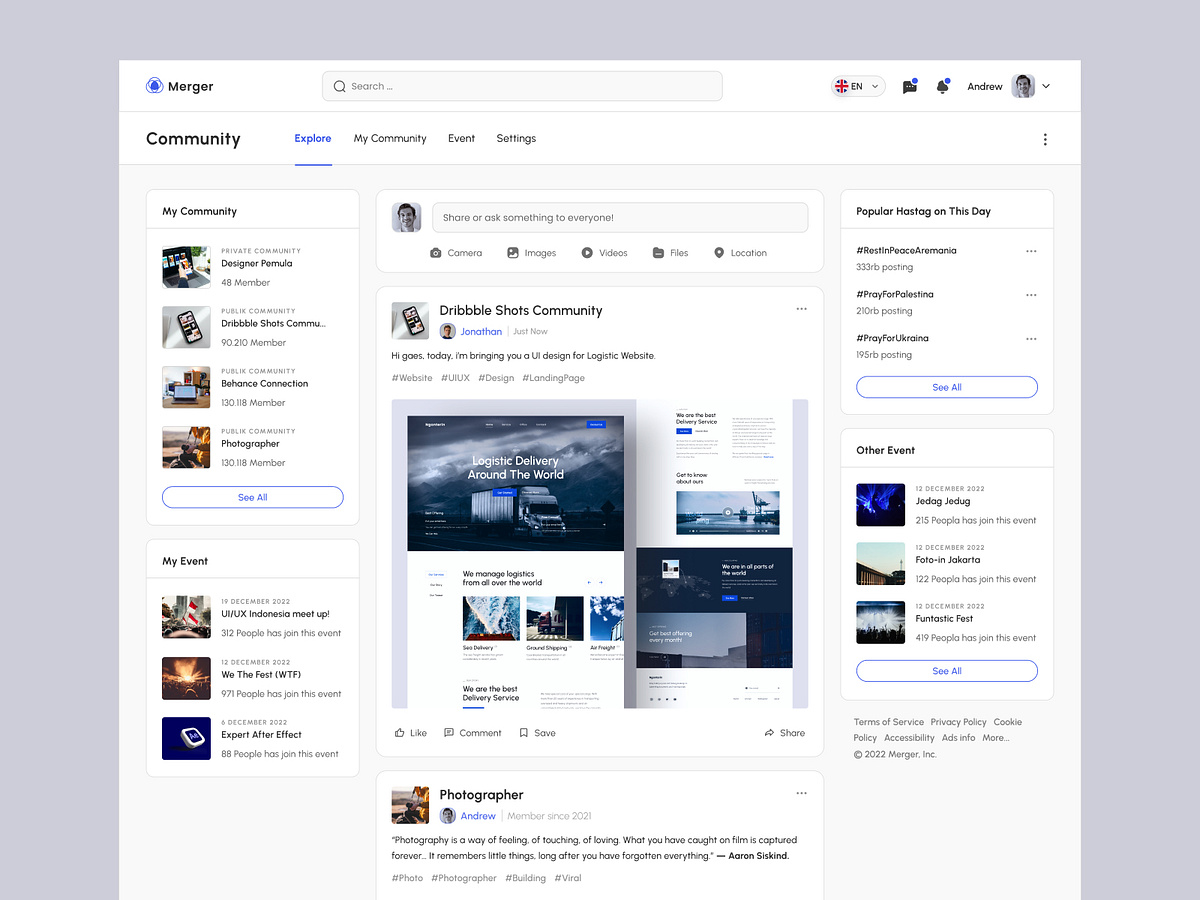Image resolution: width=1200 pixels, height=900 pixels.
Task: Open the Settings tab
Action: pyautogui.click(x=516, y=138)
